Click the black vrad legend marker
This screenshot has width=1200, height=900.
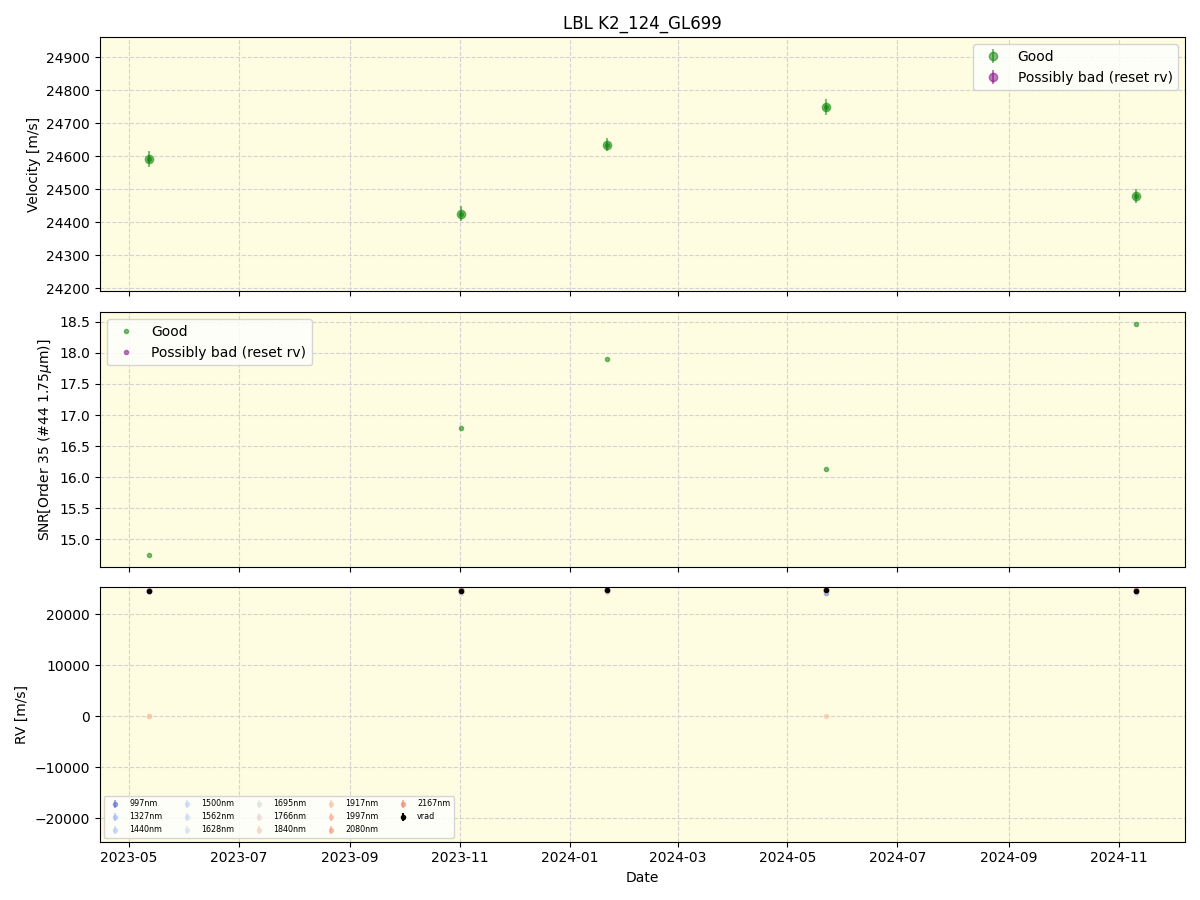(403, 817)
